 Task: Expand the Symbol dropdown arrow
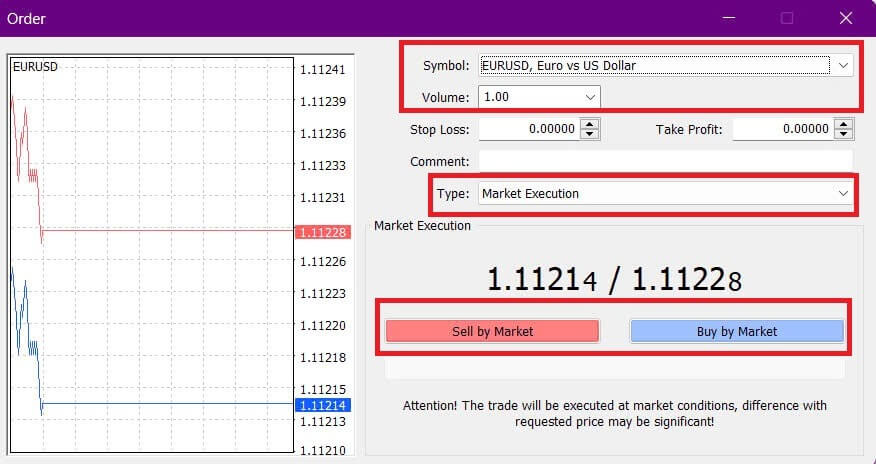click(844, 66)
